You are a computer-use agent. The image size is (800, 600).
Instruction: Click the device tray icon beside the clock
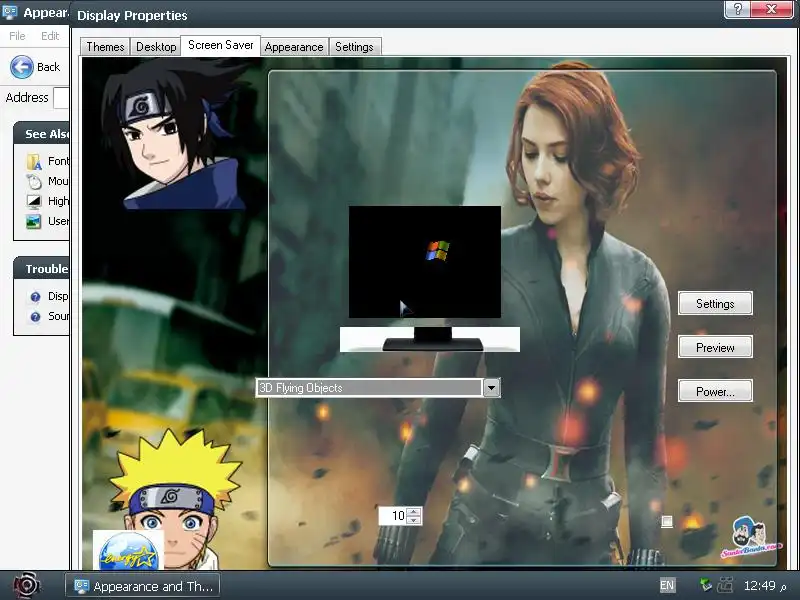point(725,585)
